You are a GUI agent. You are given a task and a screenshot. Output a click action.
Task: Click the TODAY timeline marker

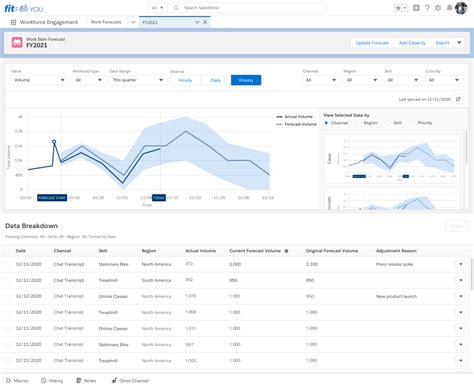159,198
